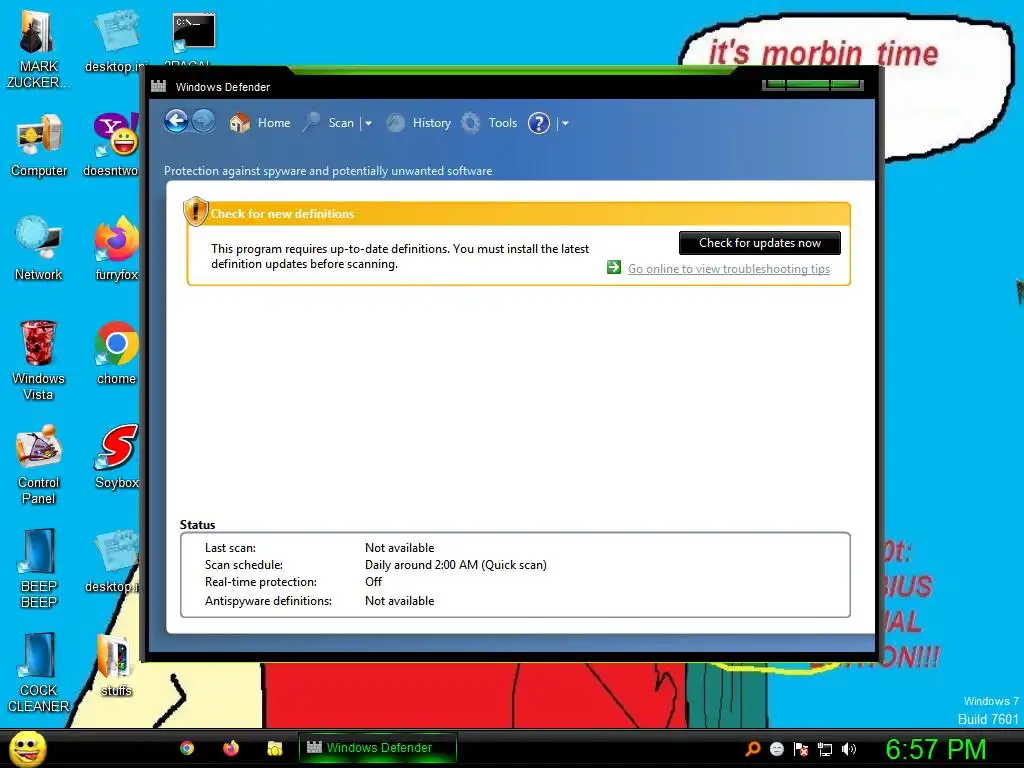Start a Scan from the toolbar

[328, 123]
